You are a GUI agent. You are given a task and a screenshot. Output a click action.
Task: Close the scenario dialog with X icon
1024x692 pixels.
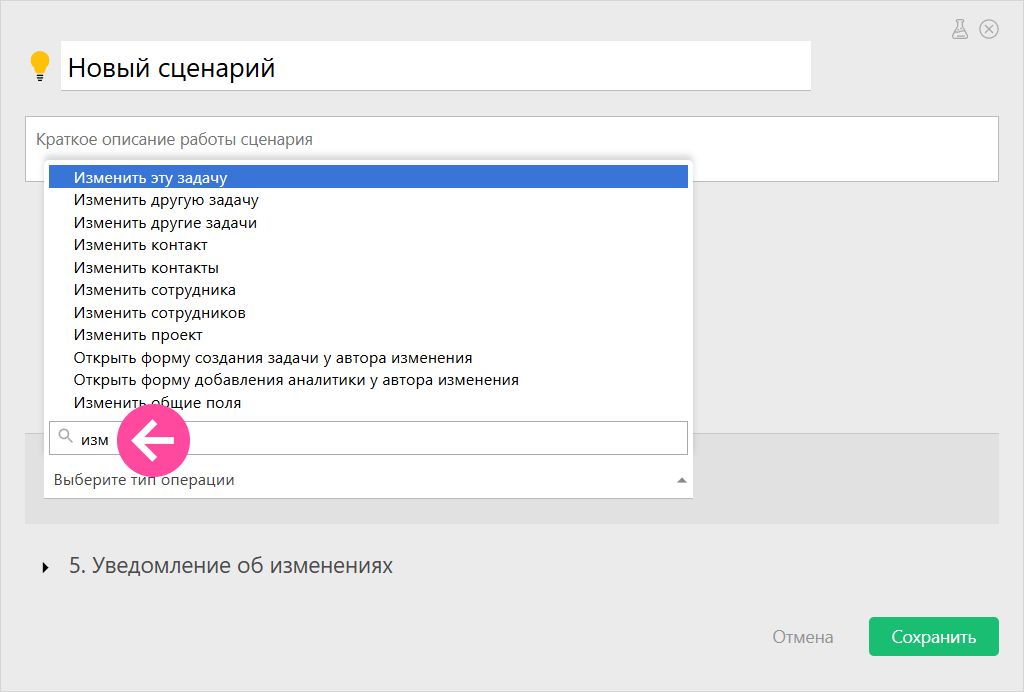pos(989,29)
